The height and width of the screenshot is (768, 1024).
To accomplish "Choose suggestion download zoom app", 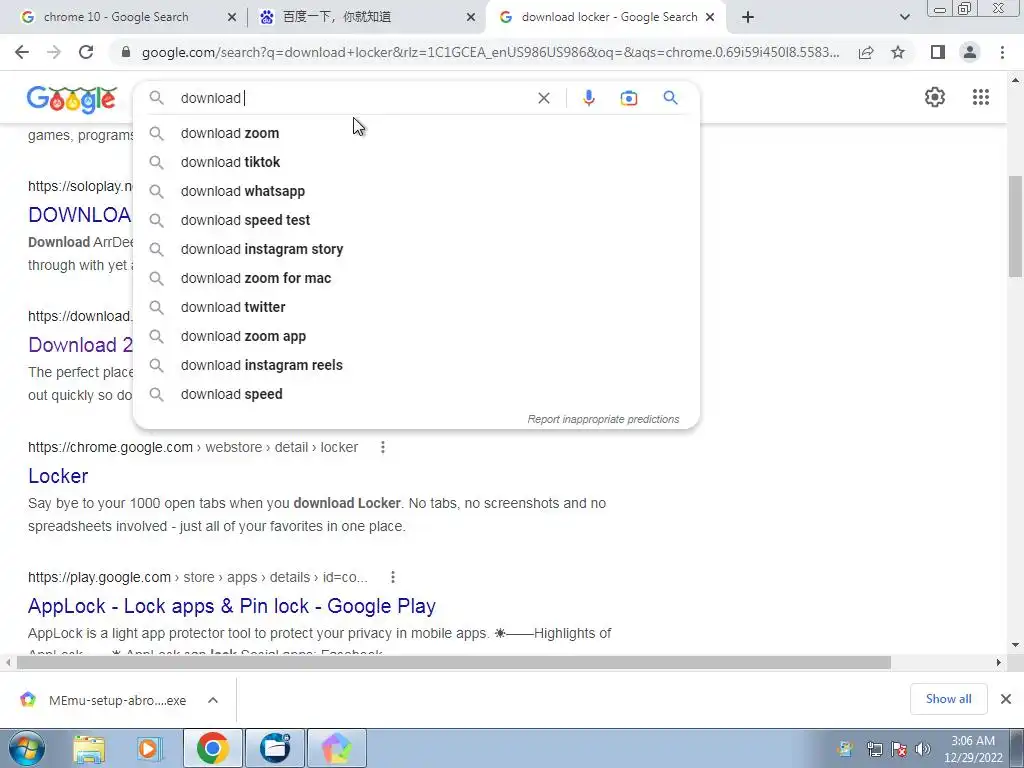I will [x=416, y=336].
